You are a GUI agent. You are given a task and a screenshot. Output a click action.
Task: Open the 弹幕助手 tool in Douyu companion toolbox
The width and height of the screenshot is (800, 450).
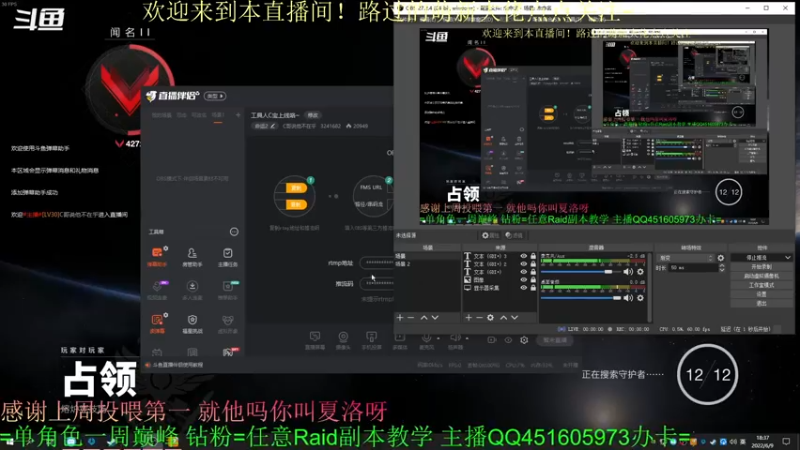point(157,257)
